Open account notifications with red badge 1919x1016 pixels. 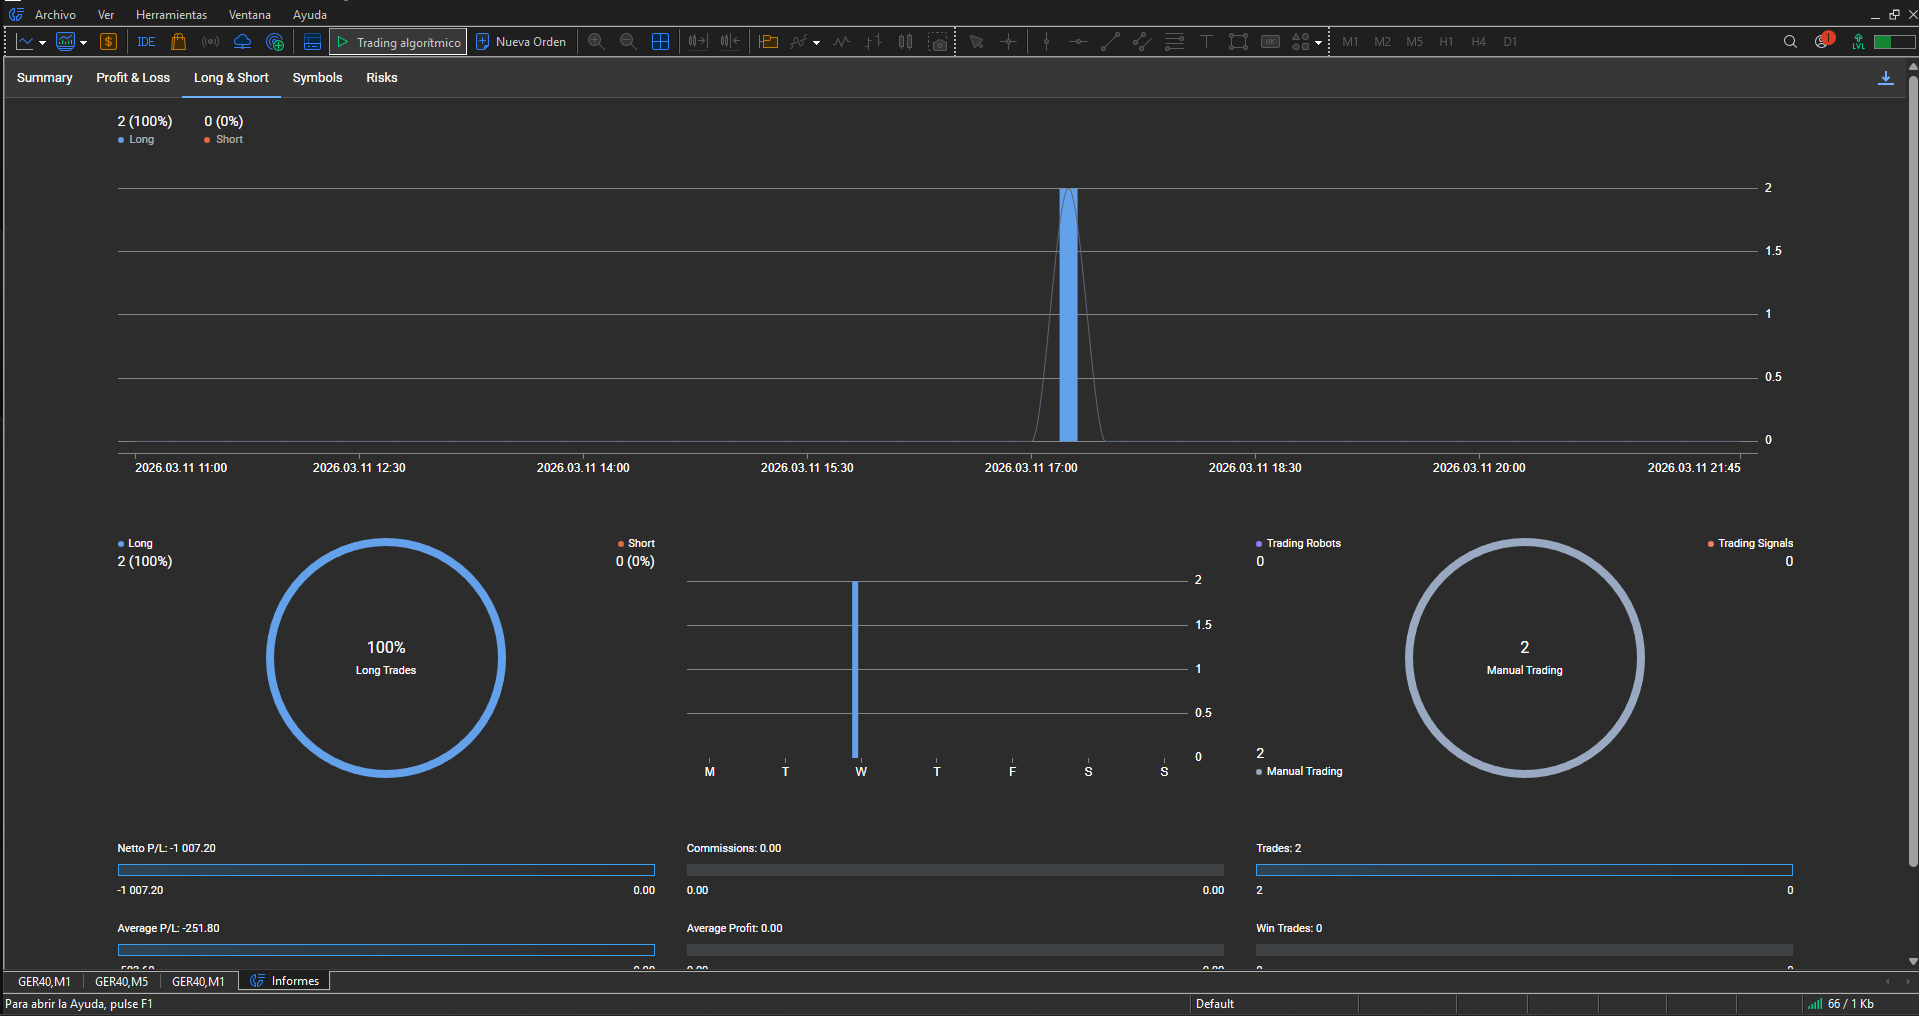pyautogui.click(x=1823, y=41)
